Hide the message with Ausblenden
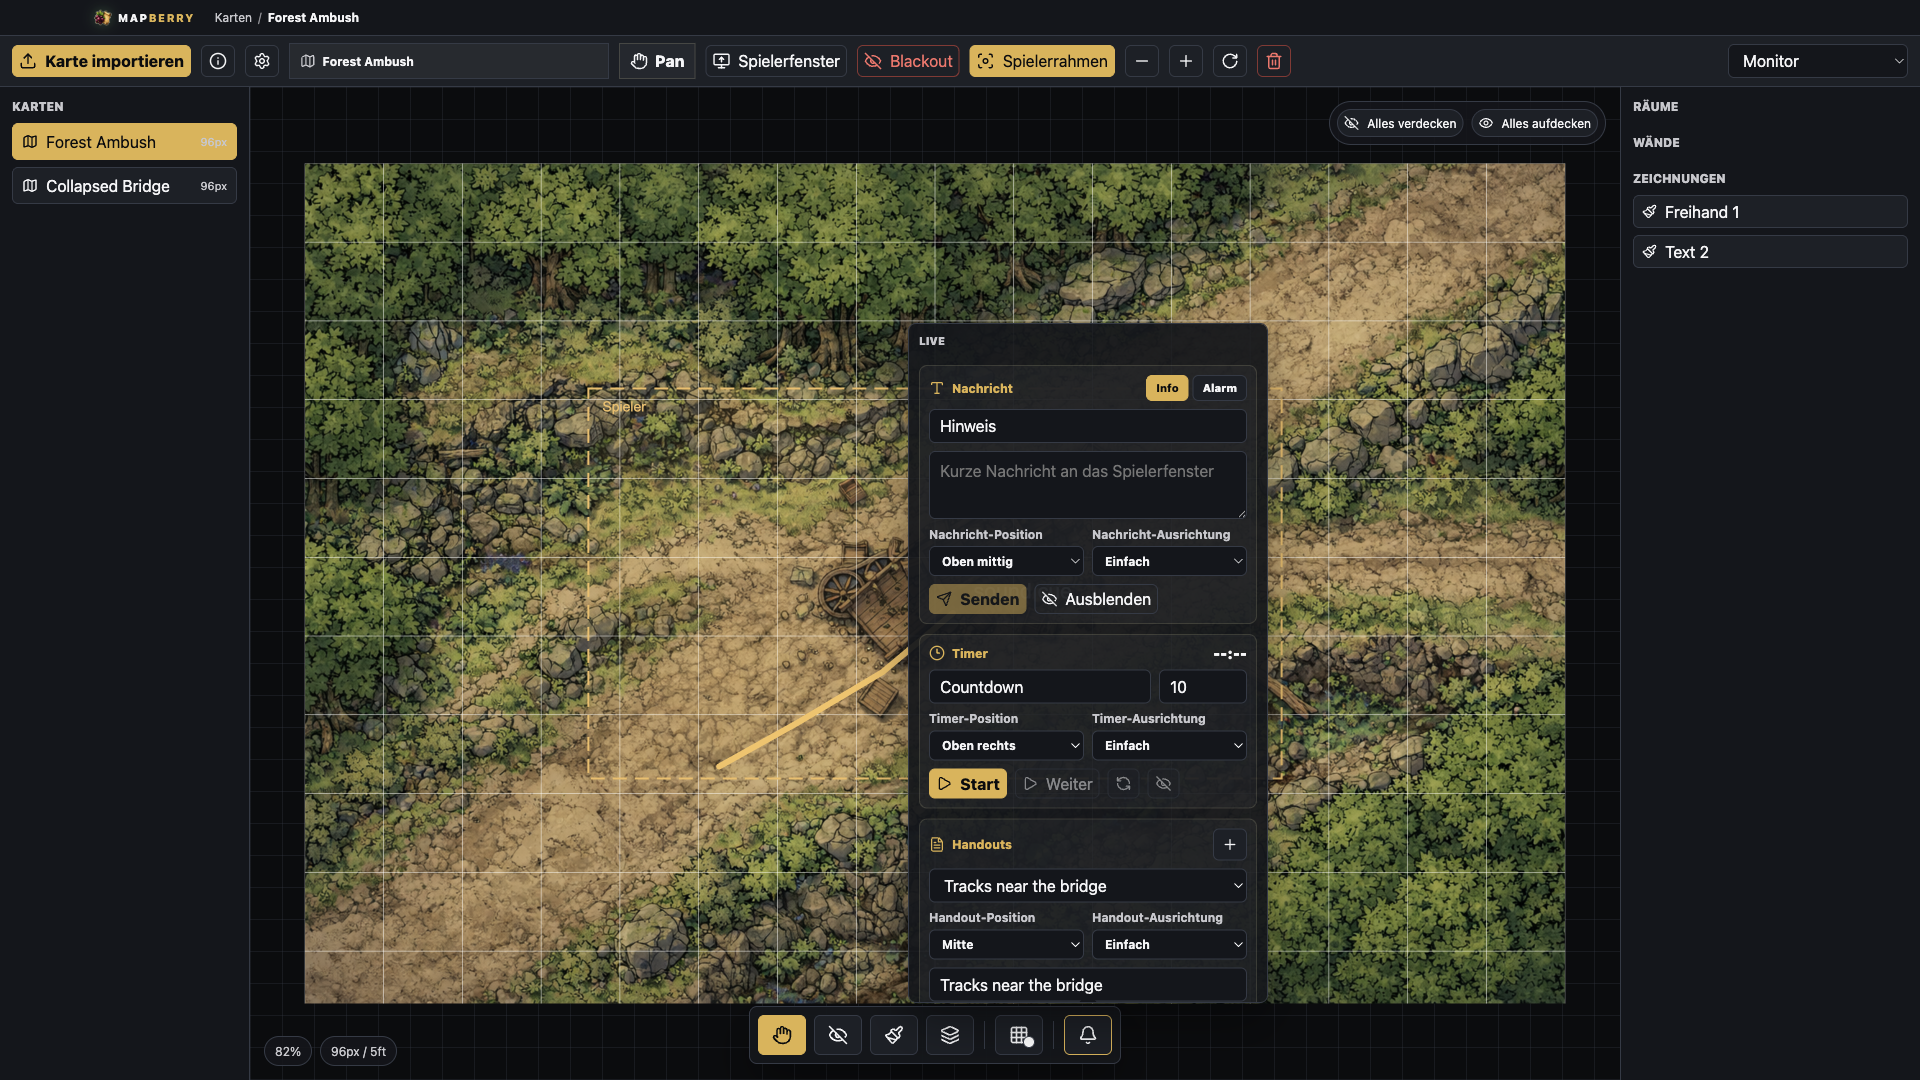1920x1080 pixels. 1096,599
